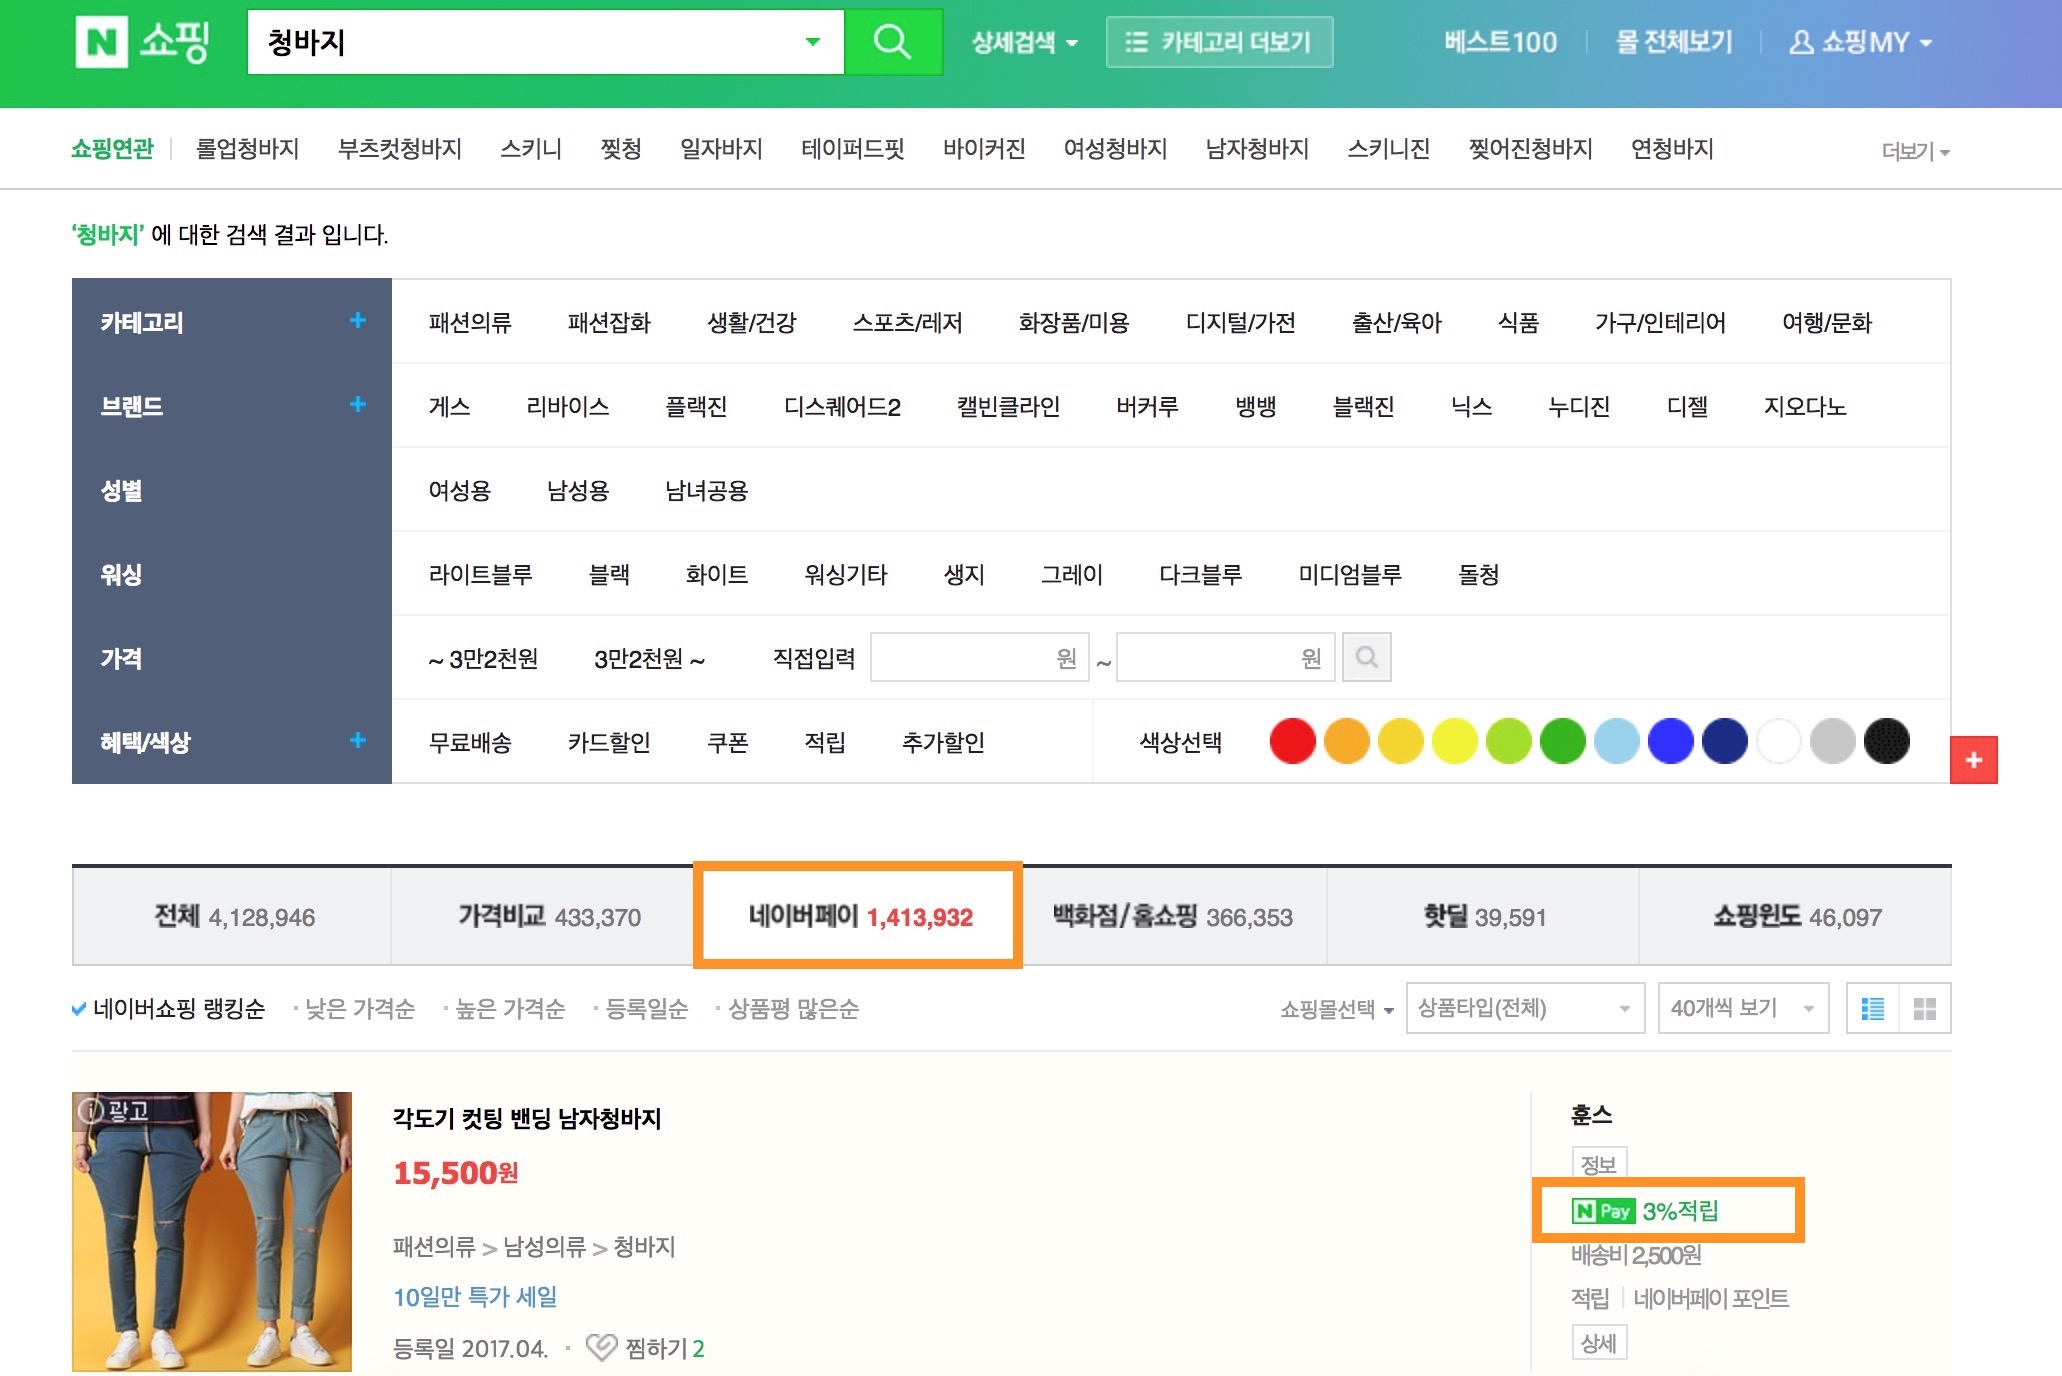
Task: Toggle washing filter 라이트블루
Action: pyautogui.click(x=480, y=574)
